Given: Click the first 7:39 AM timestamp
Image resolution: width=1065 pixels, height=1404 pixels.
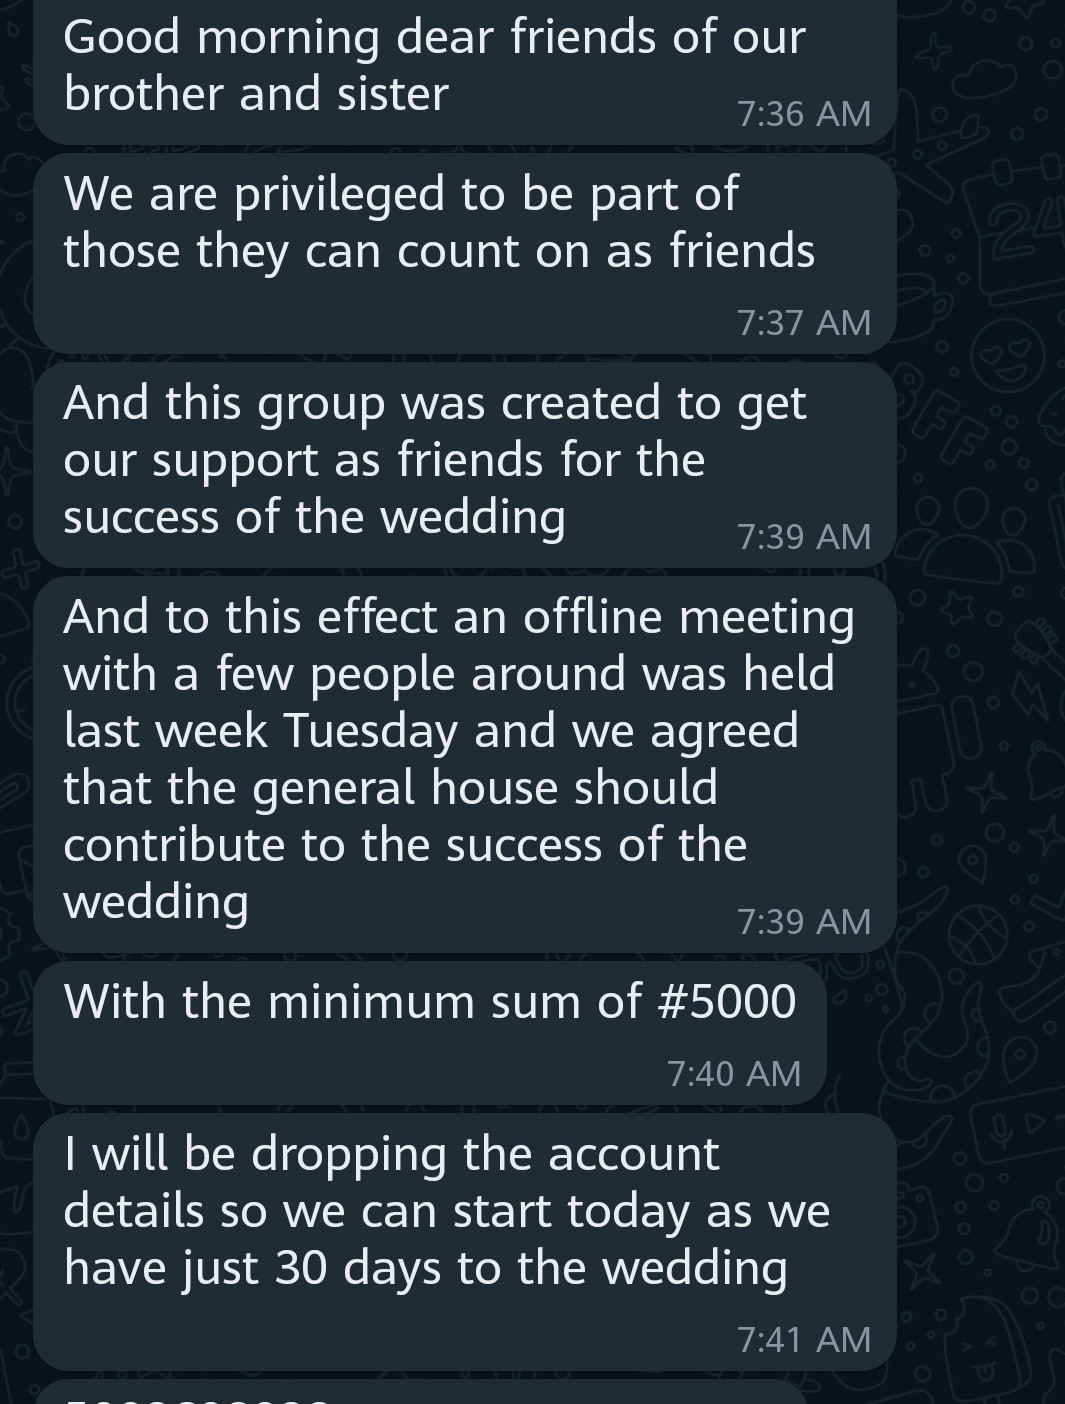Looking at the screenshot, I should click(x=804, y=537).
